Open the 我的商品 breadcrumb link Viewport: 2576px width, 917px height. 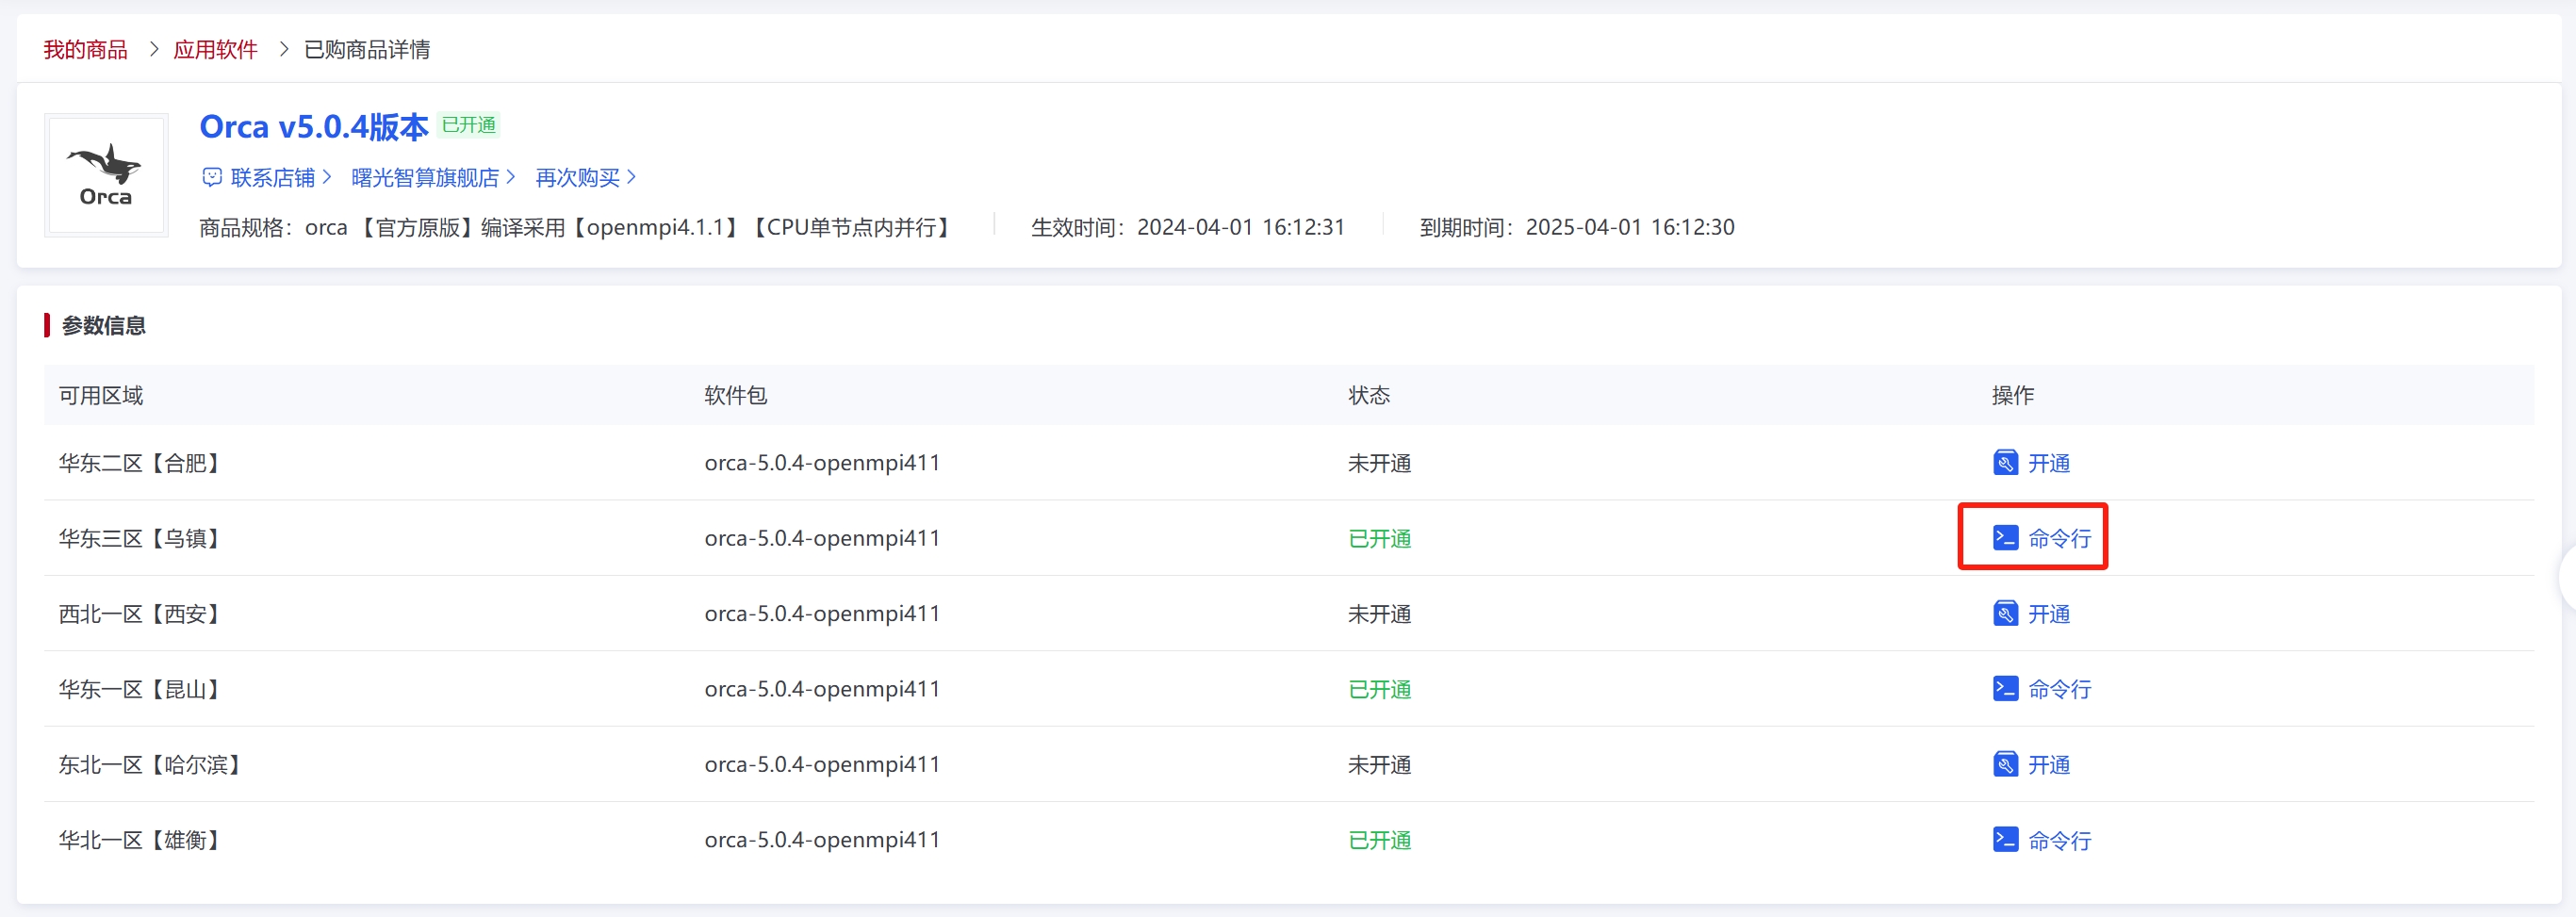(x=85, y=49)
